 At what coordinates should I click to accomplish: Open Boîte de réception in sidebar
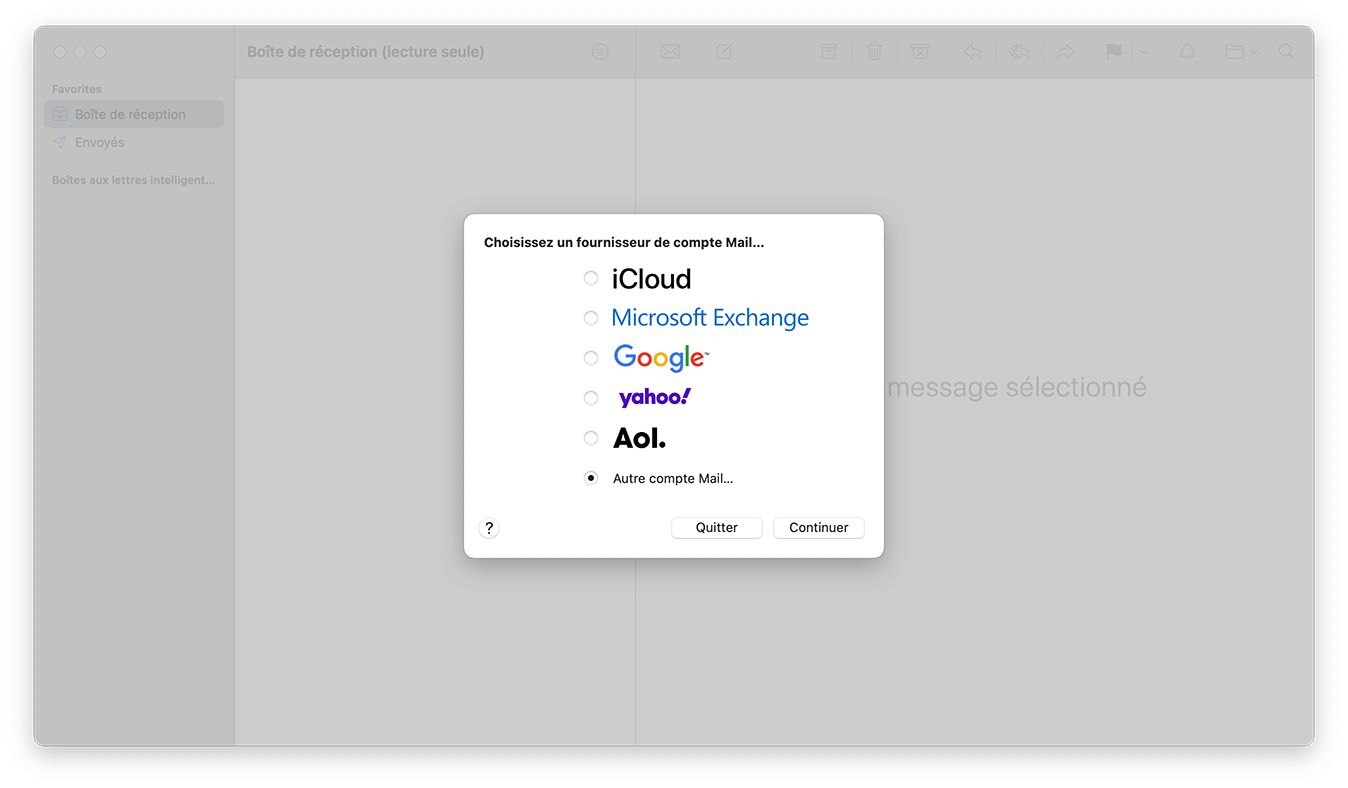[134, 114]
